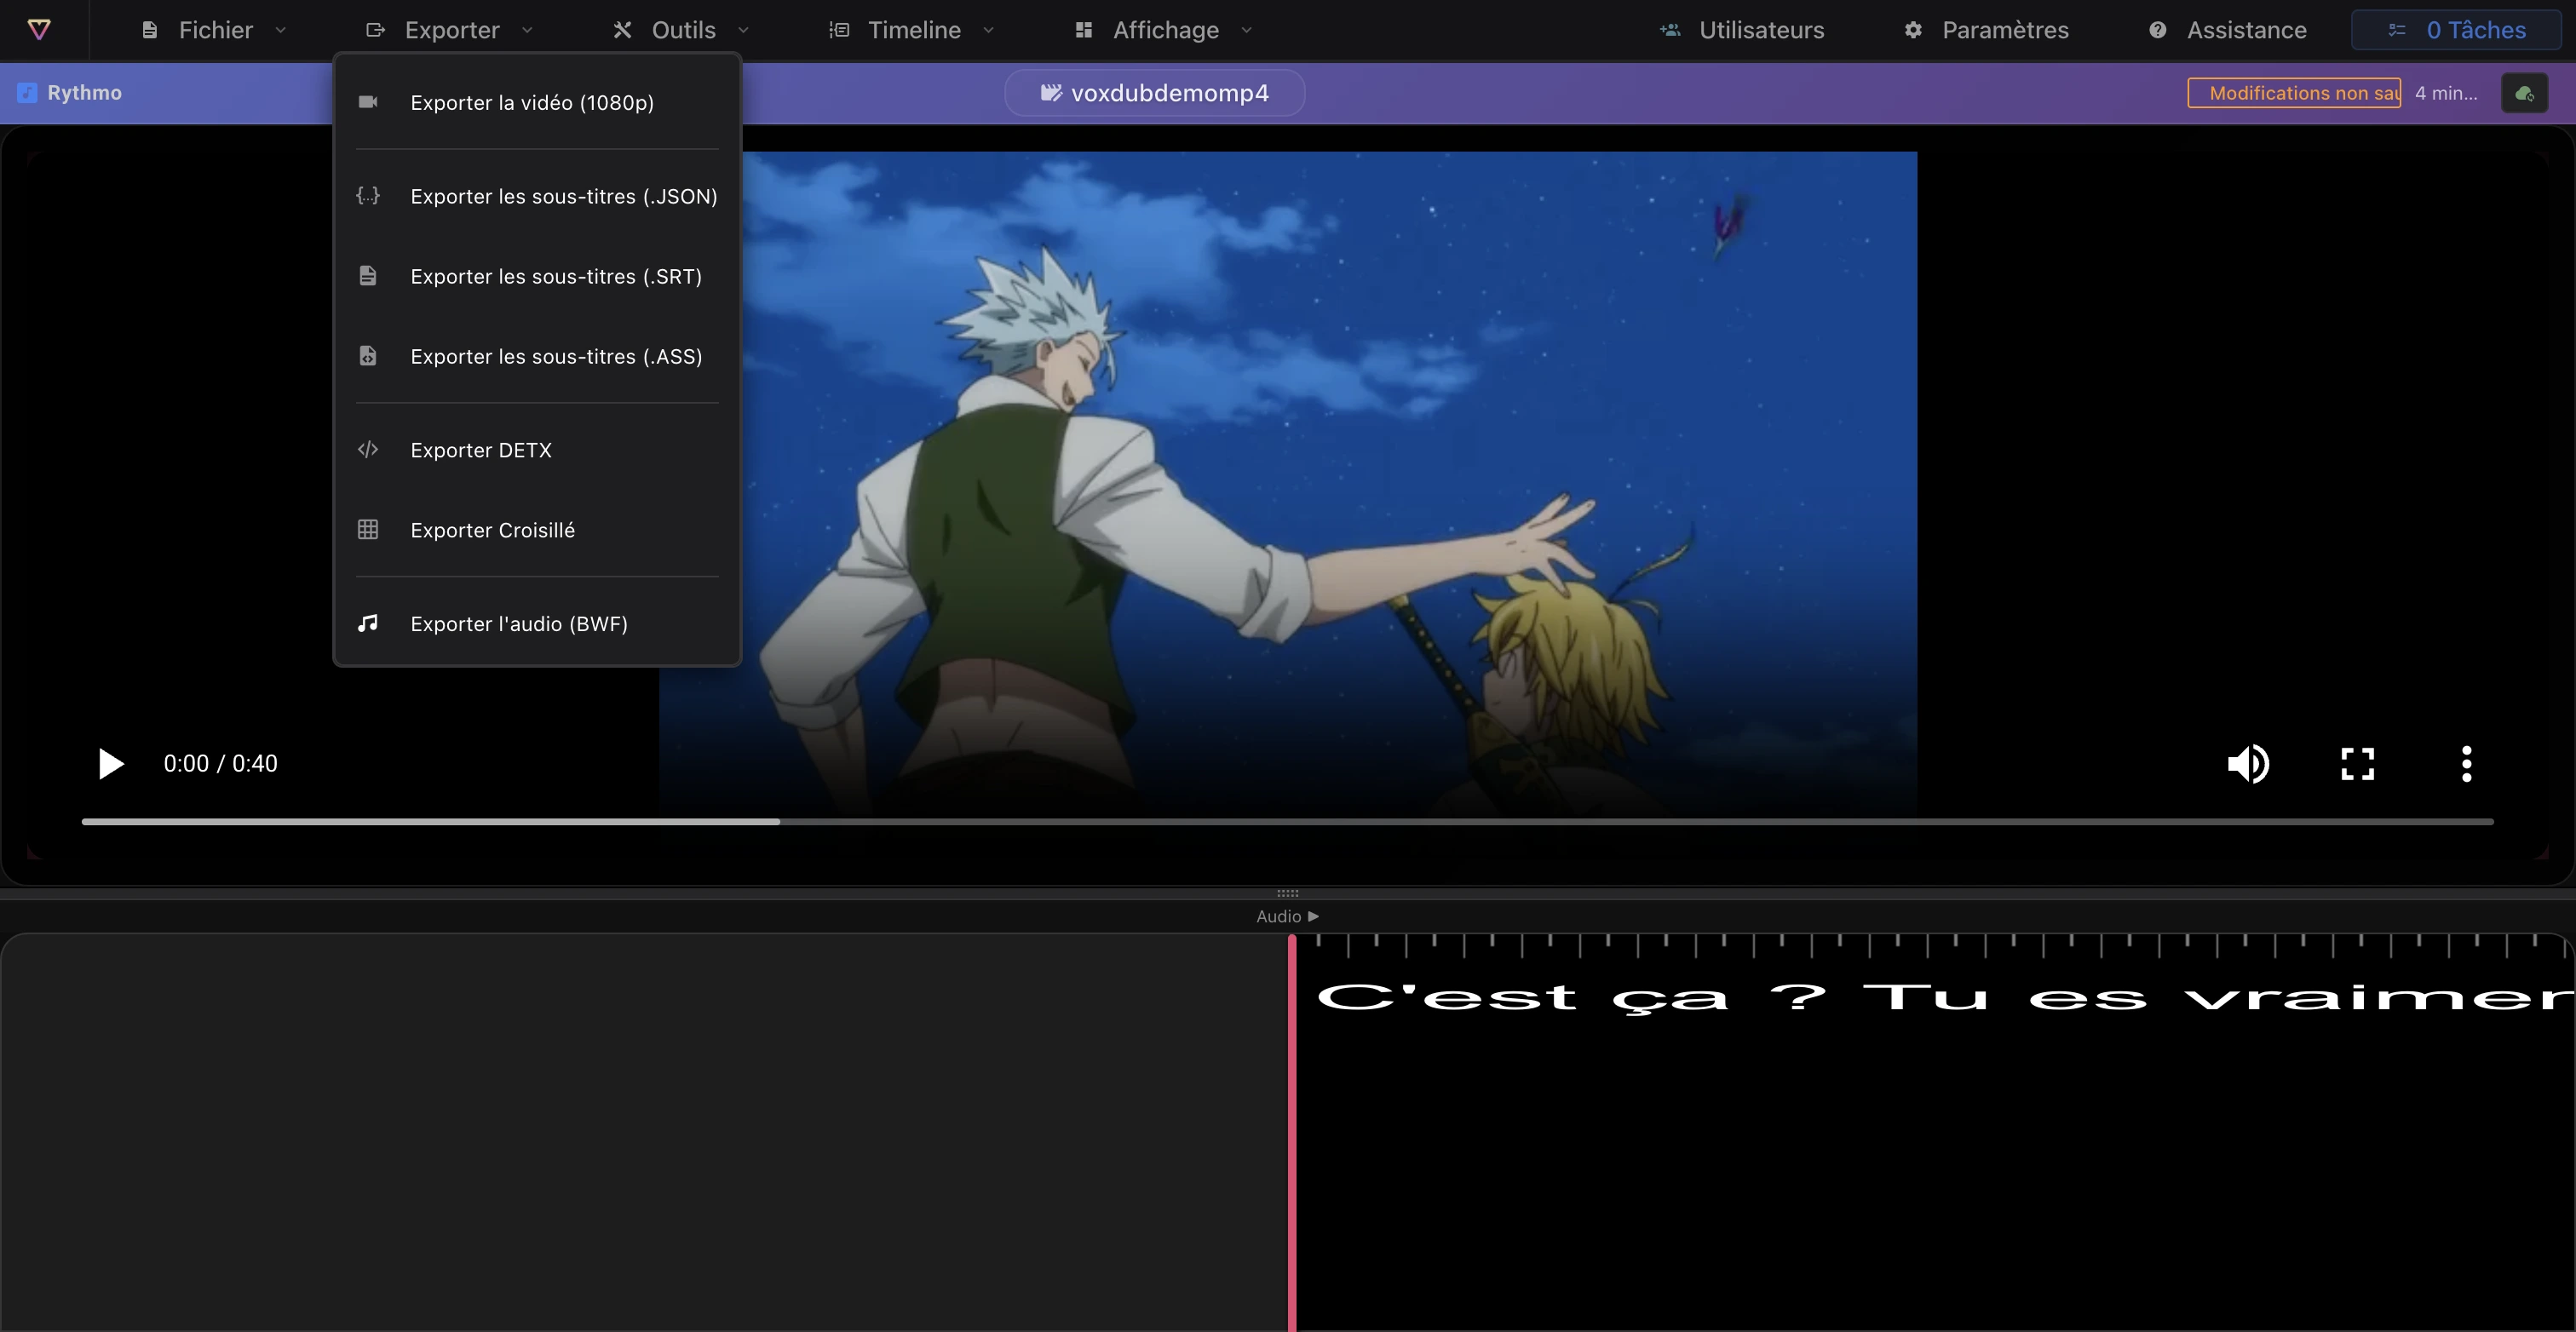The height and width of the screenshot is (1332, 2576).
Task: Open the video more options menu
Action: [x=2467, y=764]
